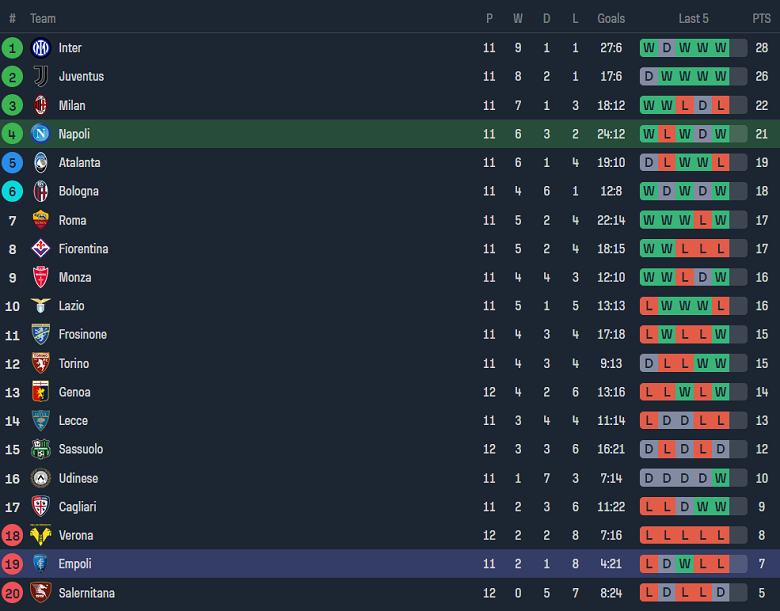
Task: Click the red position 20 badge
Action: click(x=12, y=593)
